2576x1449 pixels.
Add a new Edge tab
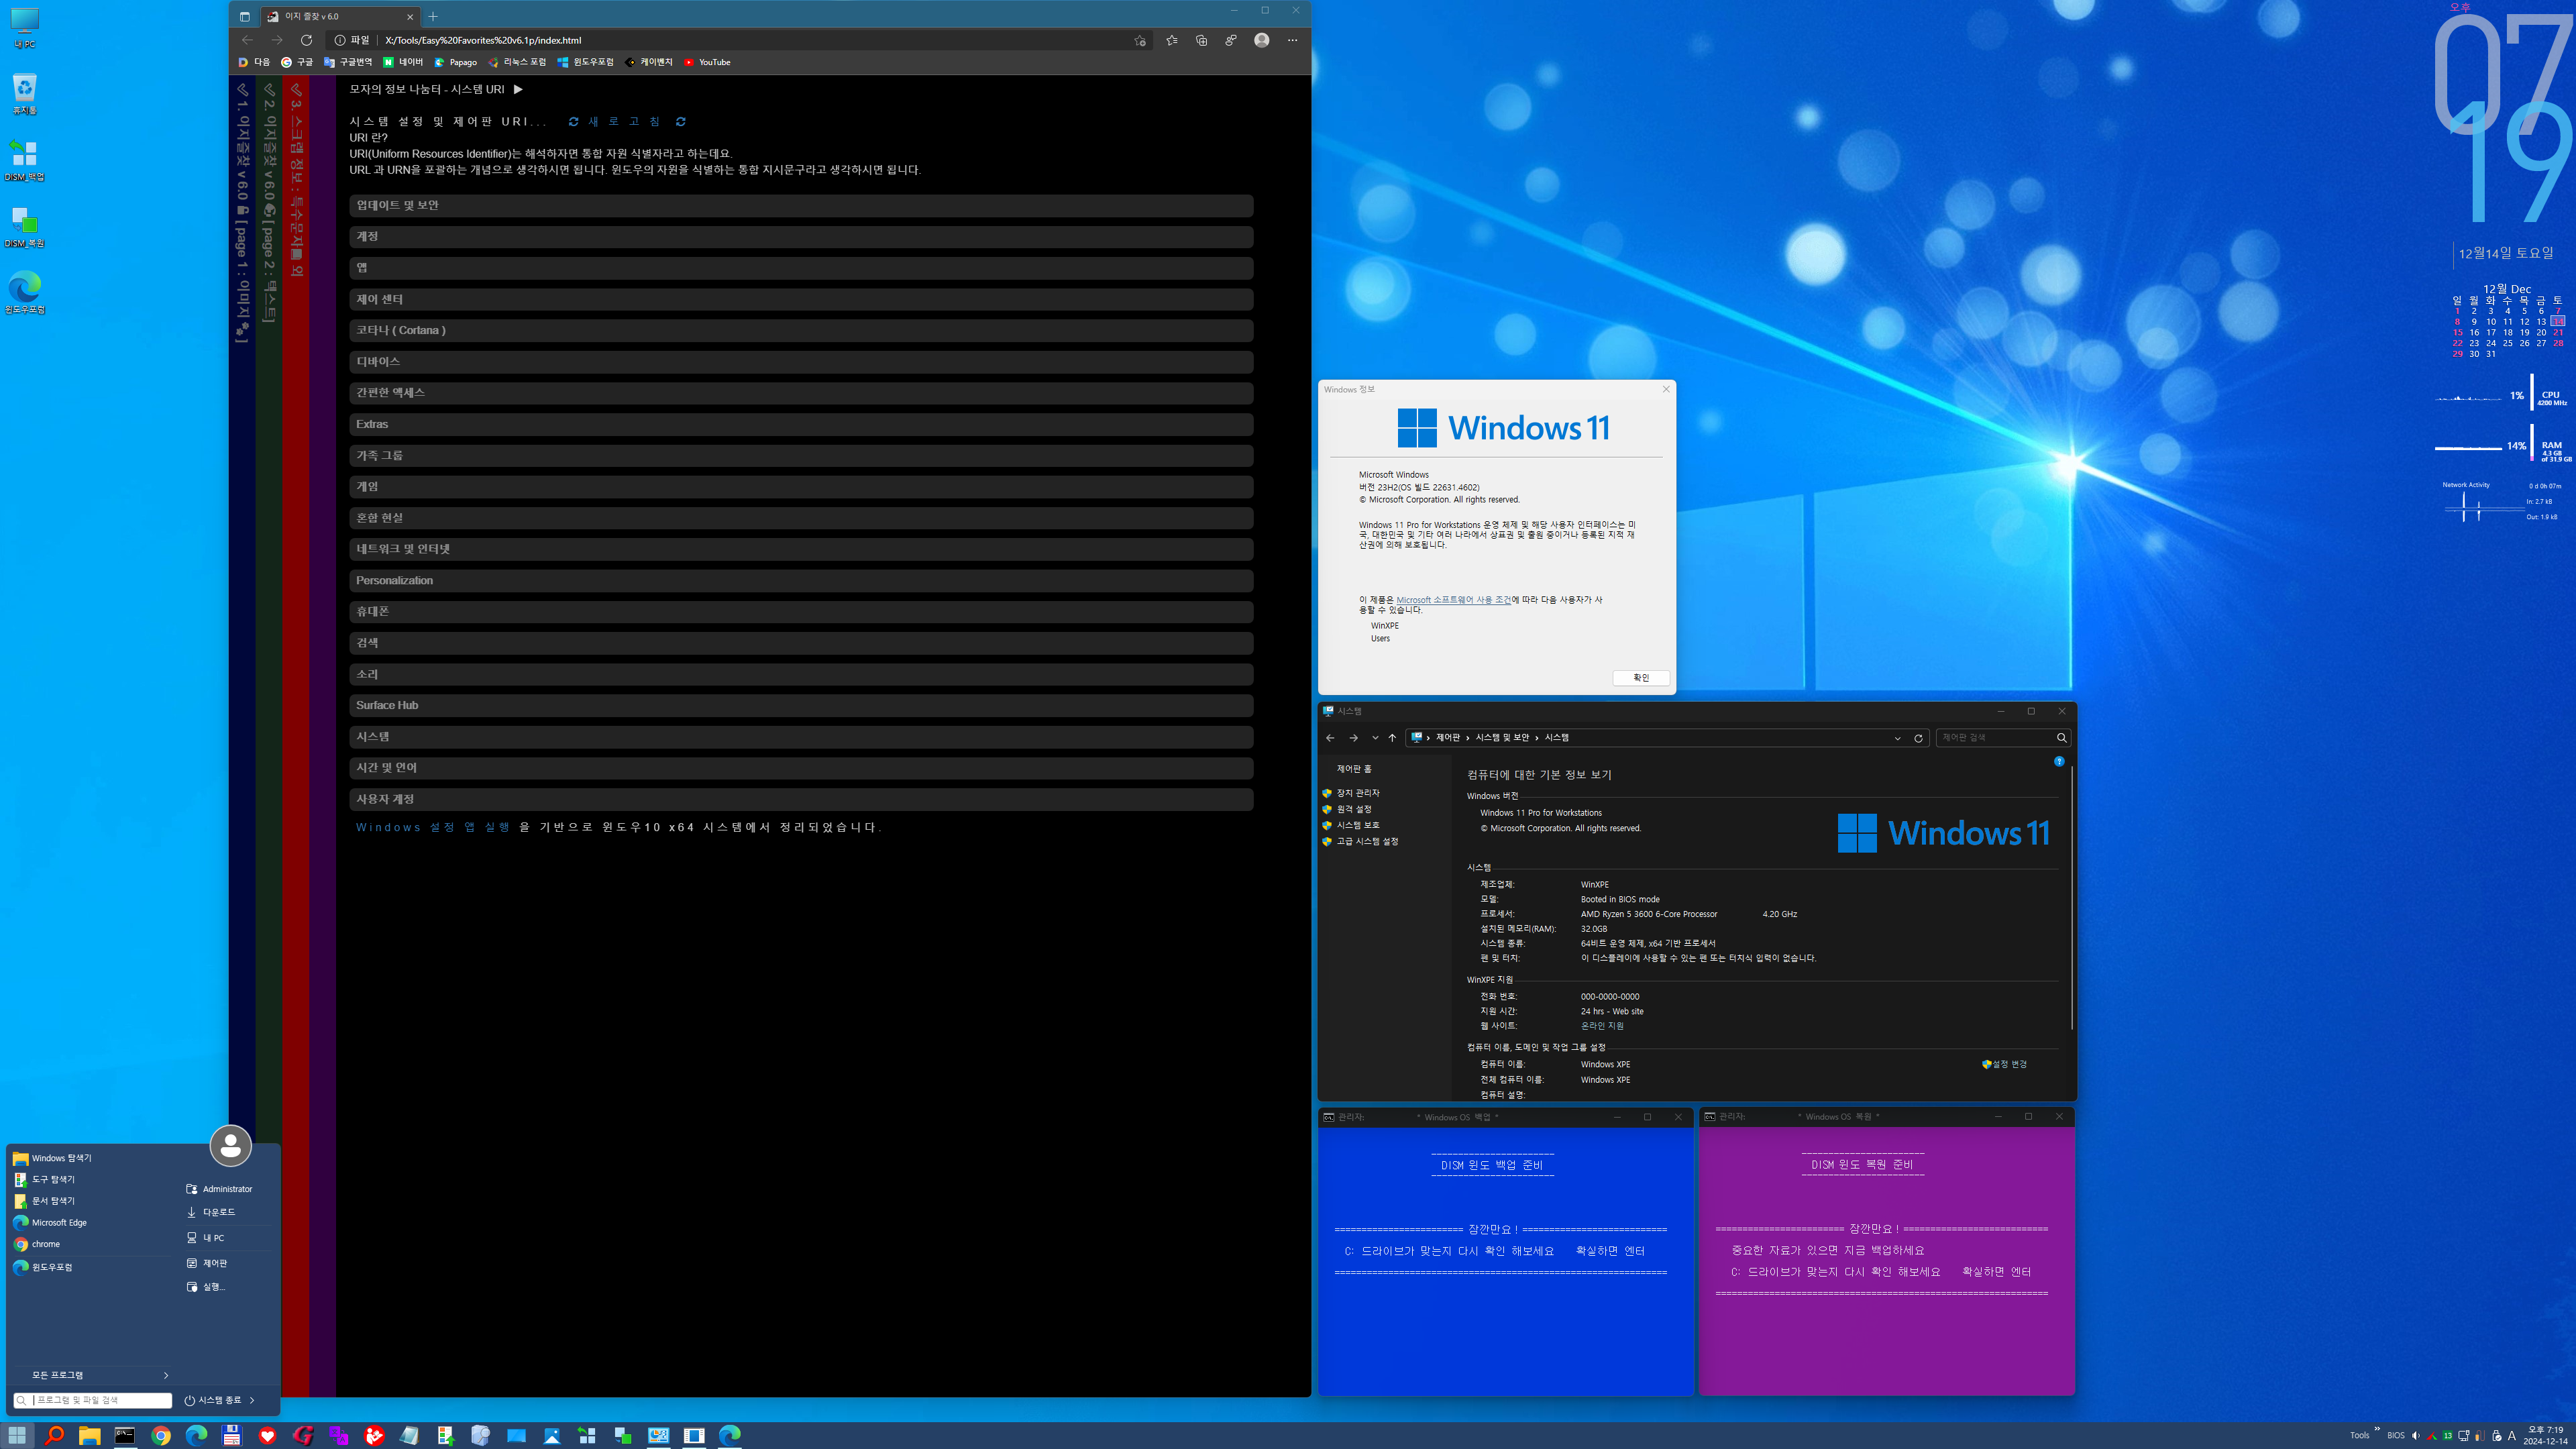(433, 16)
